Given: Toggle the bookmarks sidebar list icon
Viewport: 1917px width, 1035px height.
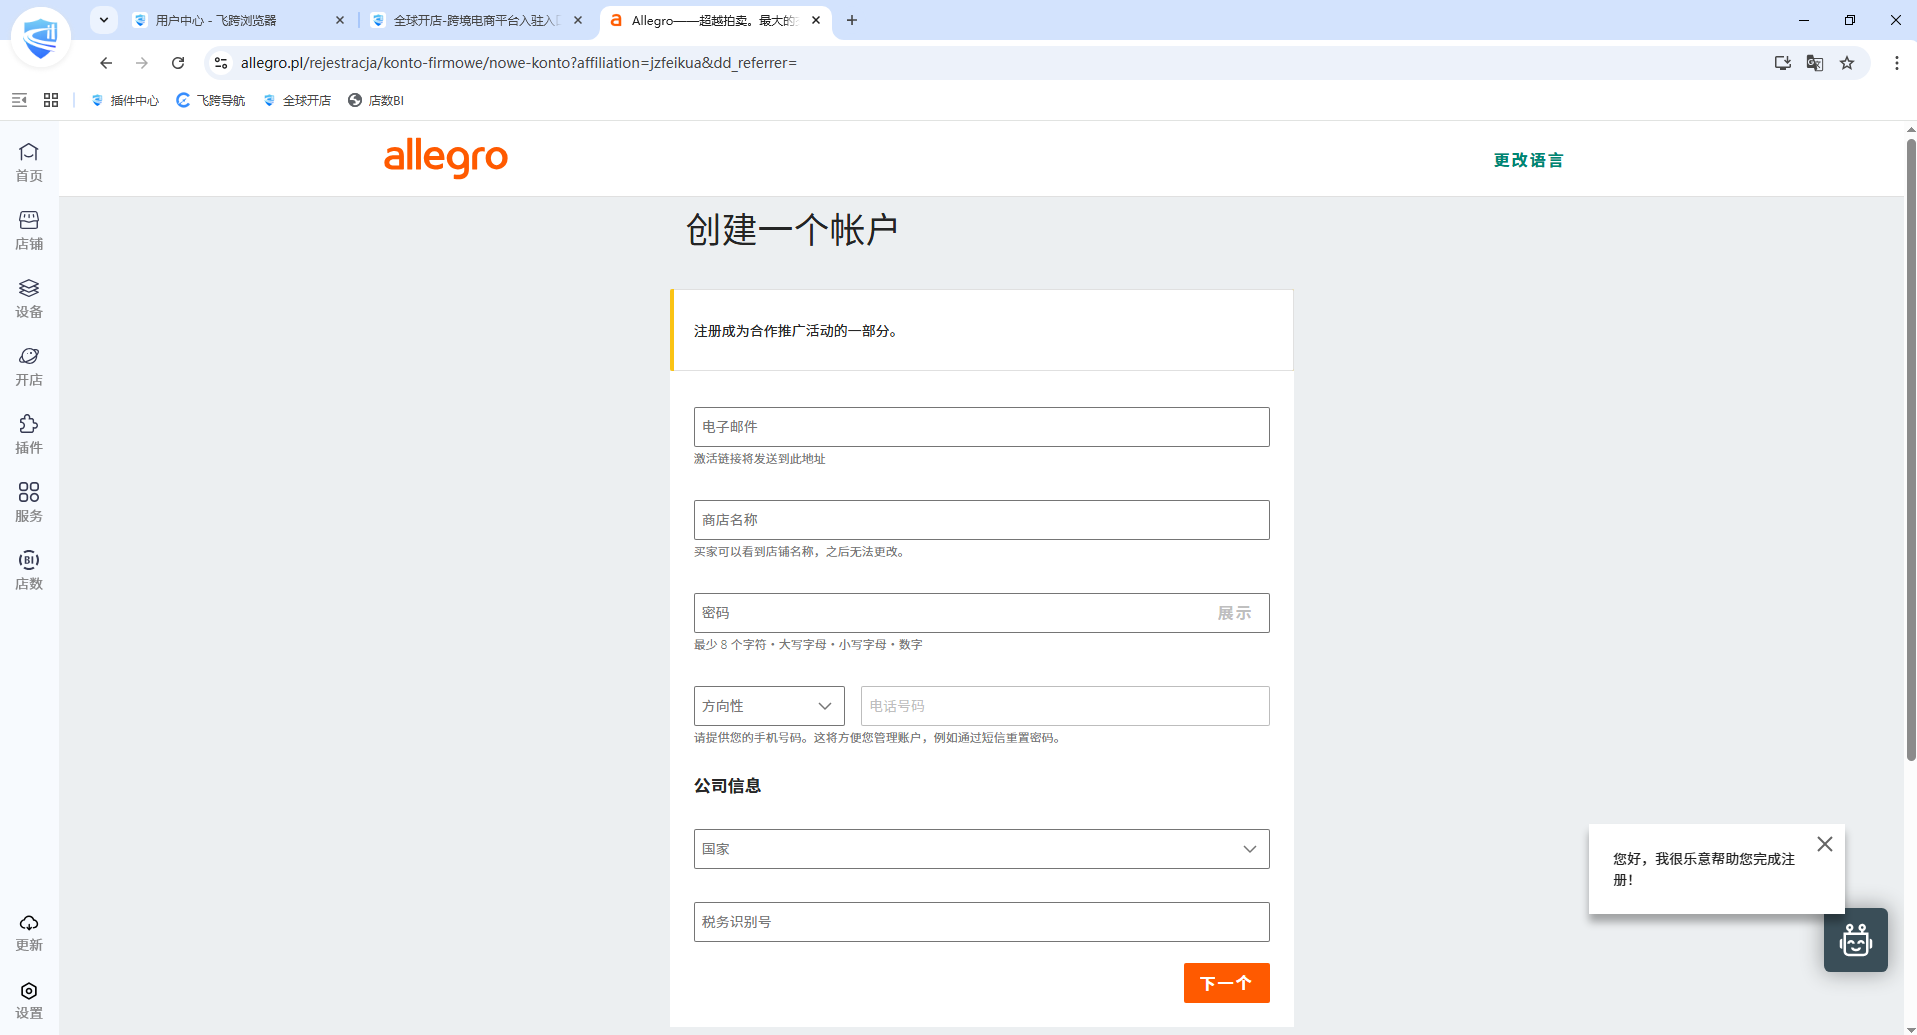Looking at the screenshot, I should tap(19, 100).
